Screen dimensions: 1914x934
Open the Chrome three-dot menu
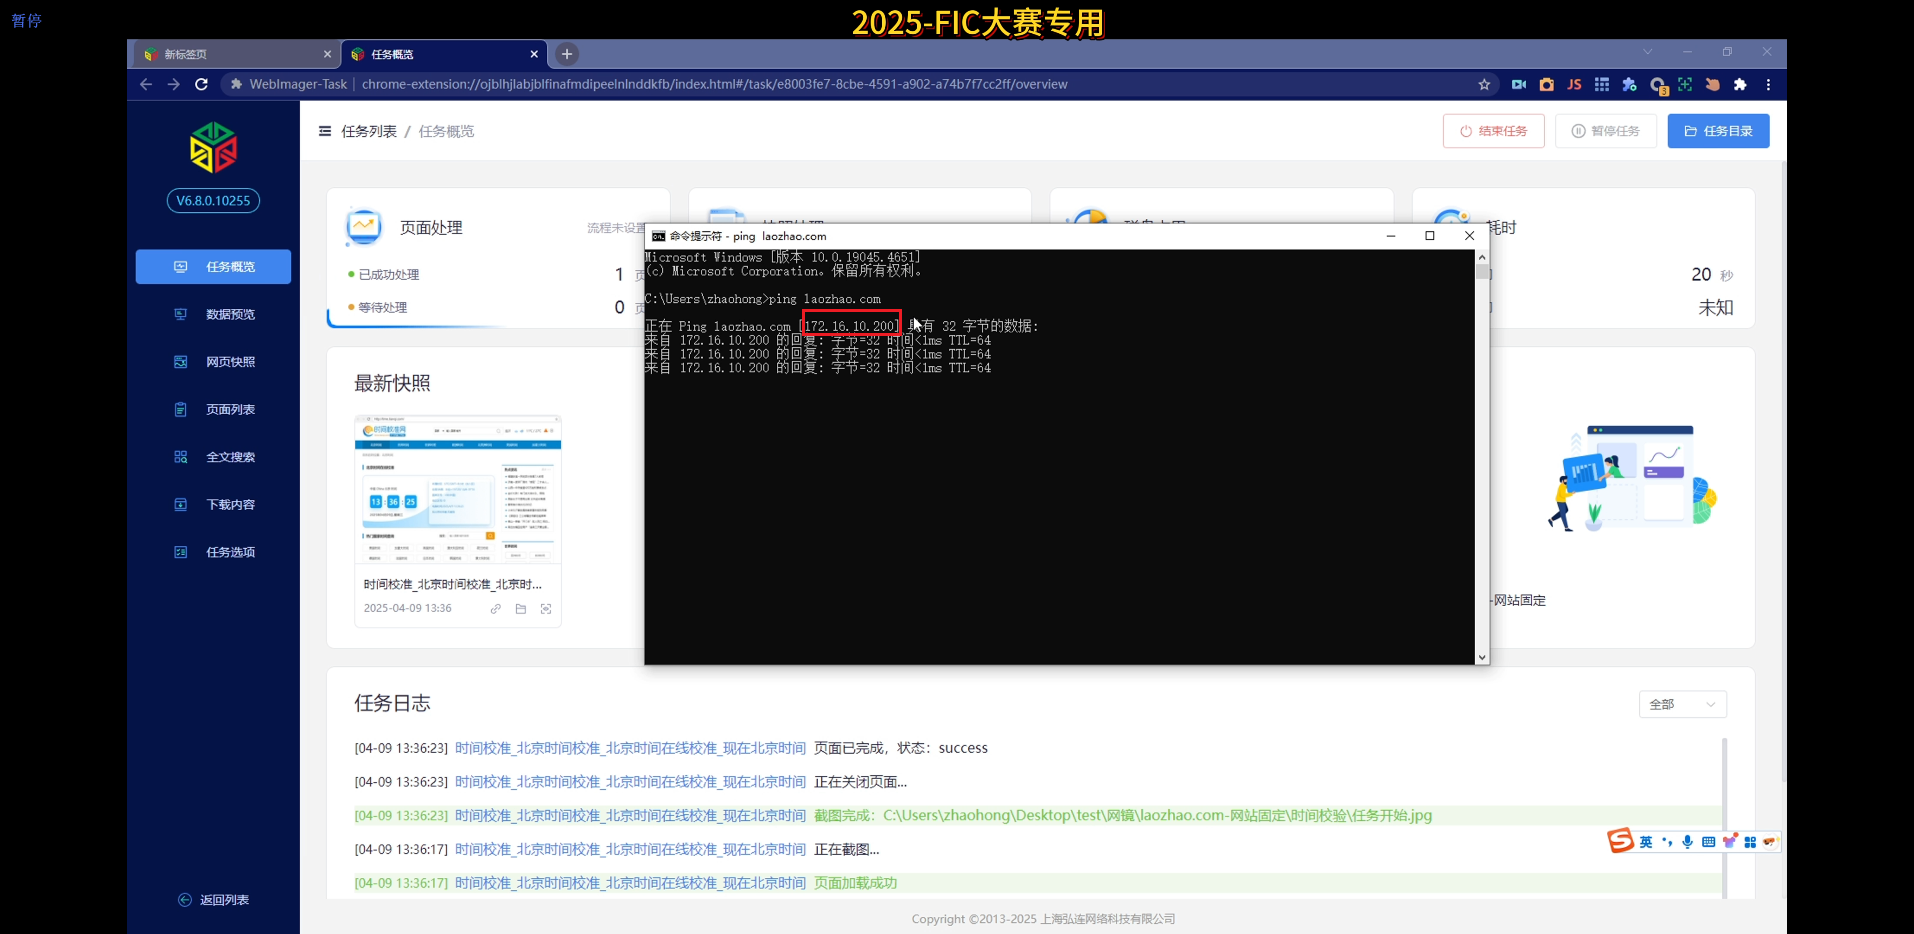[x=1768, y=85]
